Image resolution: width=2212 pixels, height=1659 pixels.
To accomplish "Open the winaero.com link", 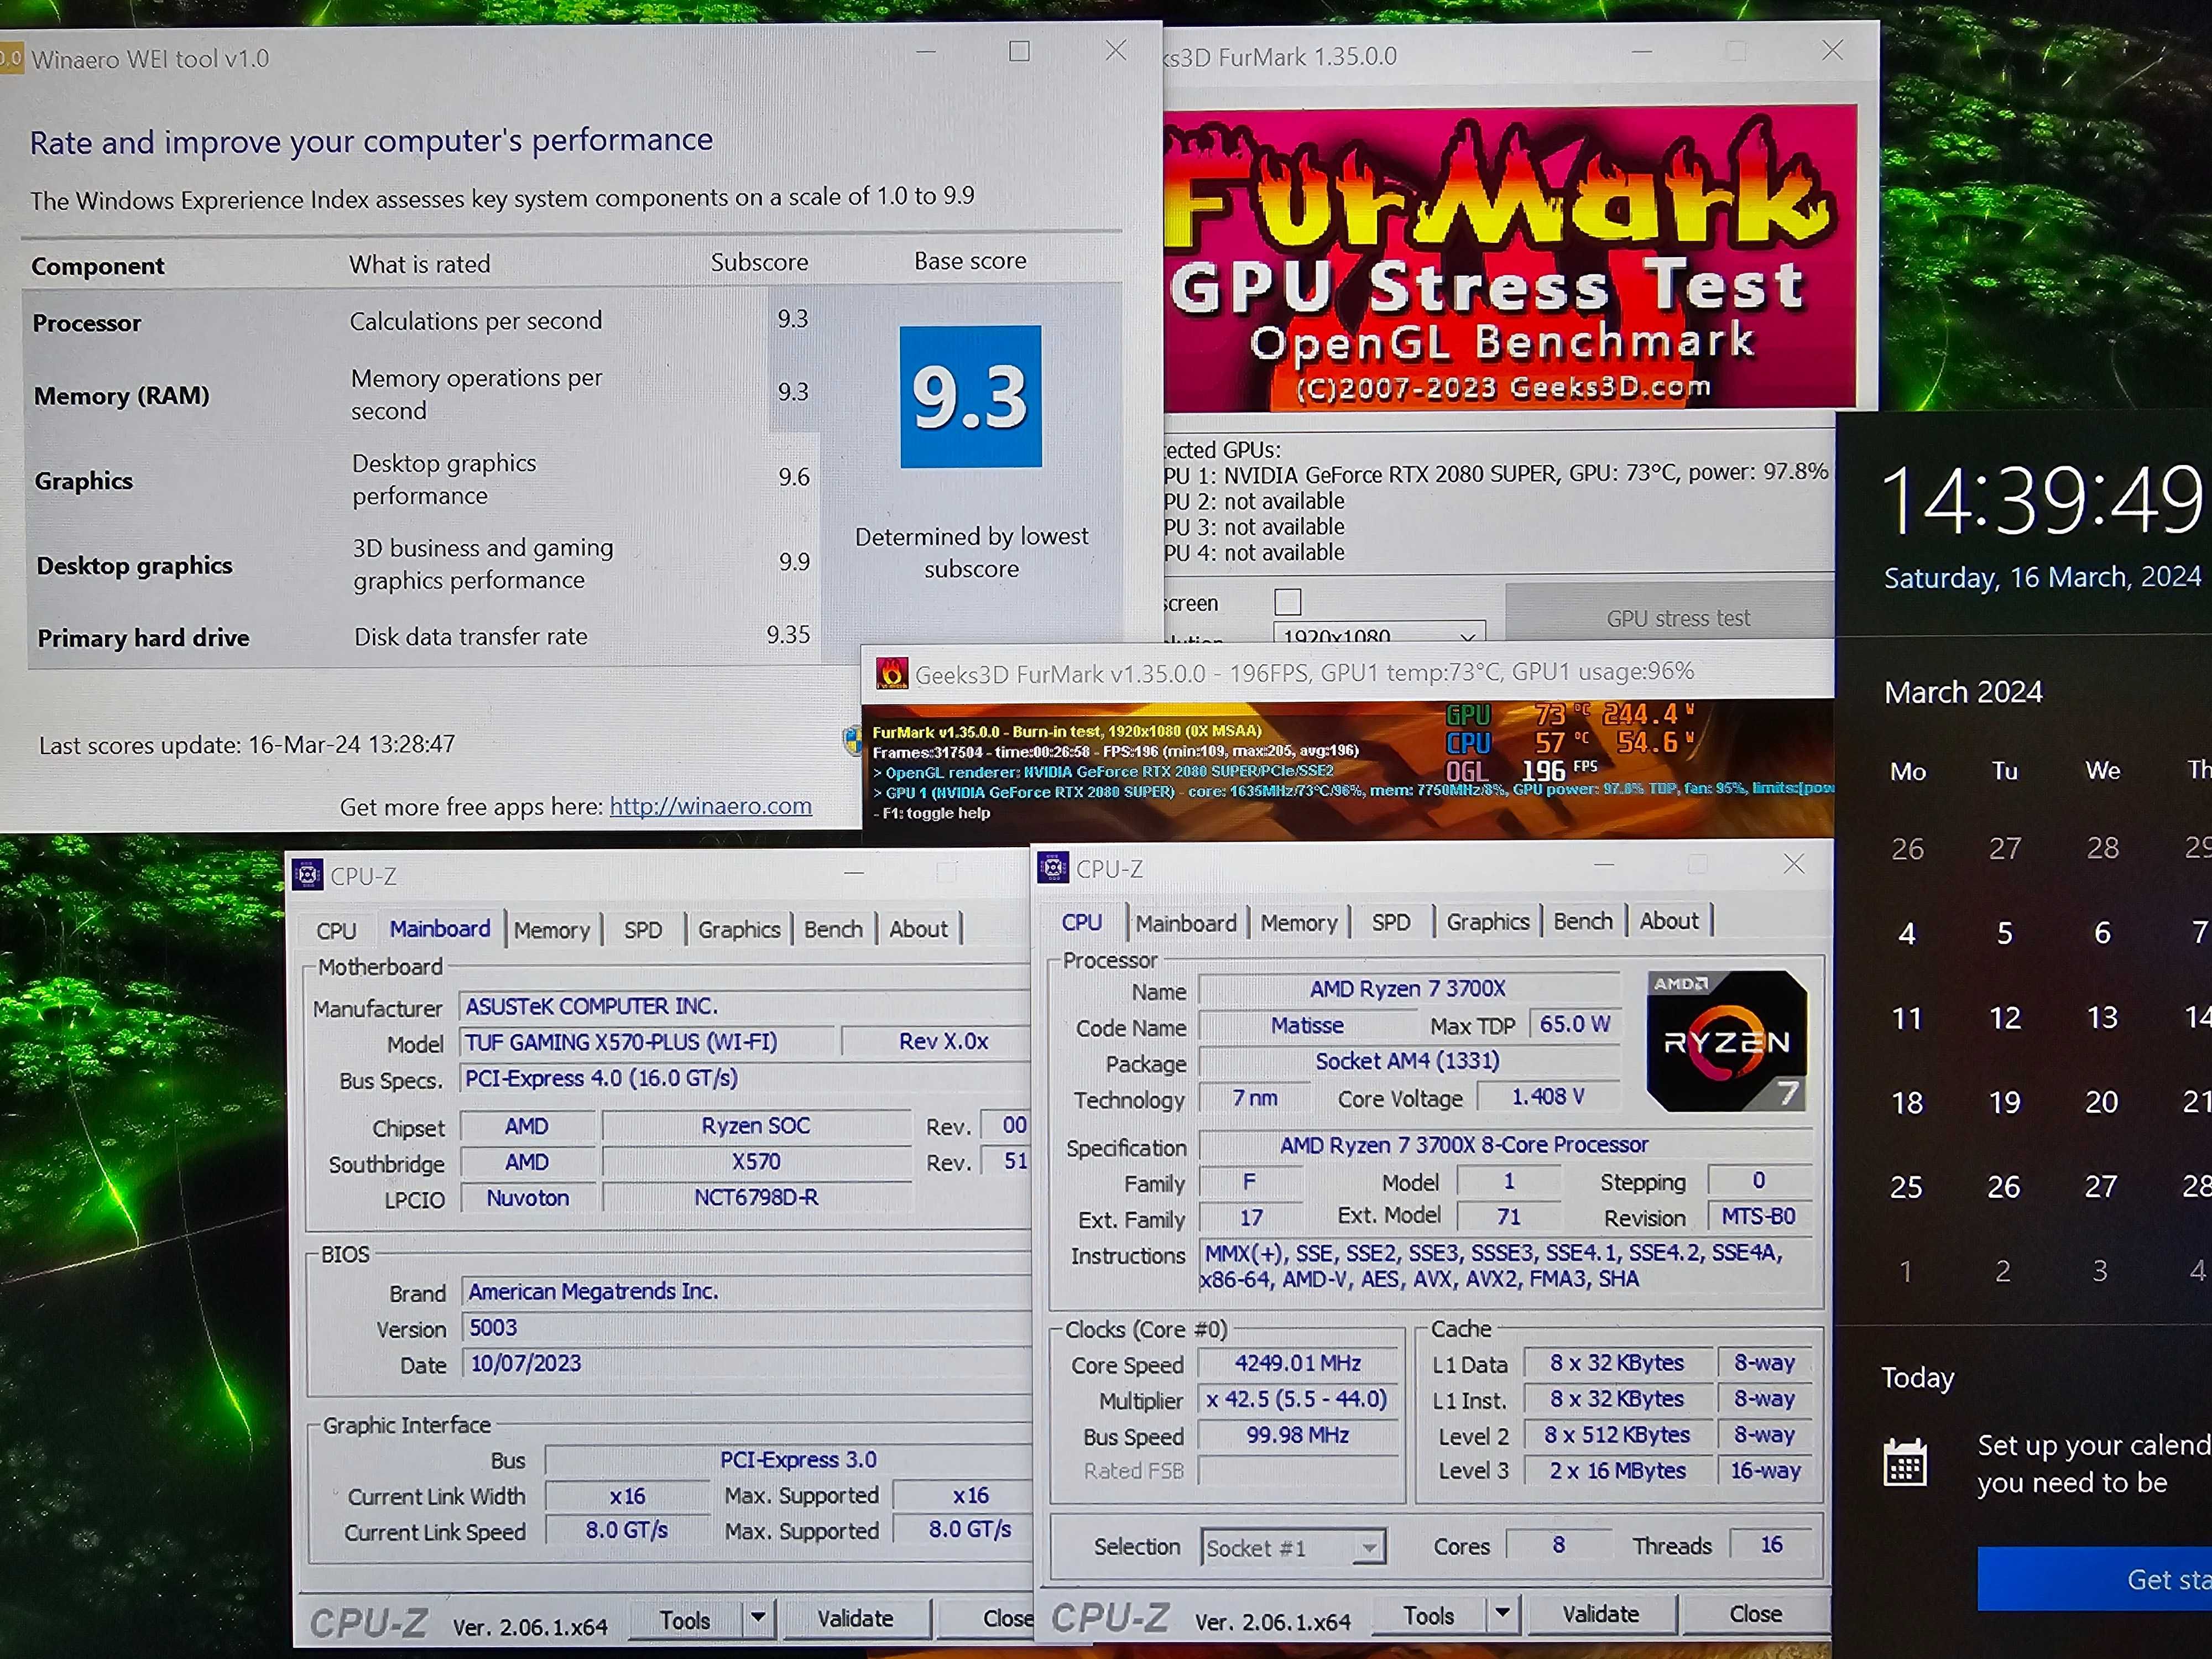I will point(710,806).
